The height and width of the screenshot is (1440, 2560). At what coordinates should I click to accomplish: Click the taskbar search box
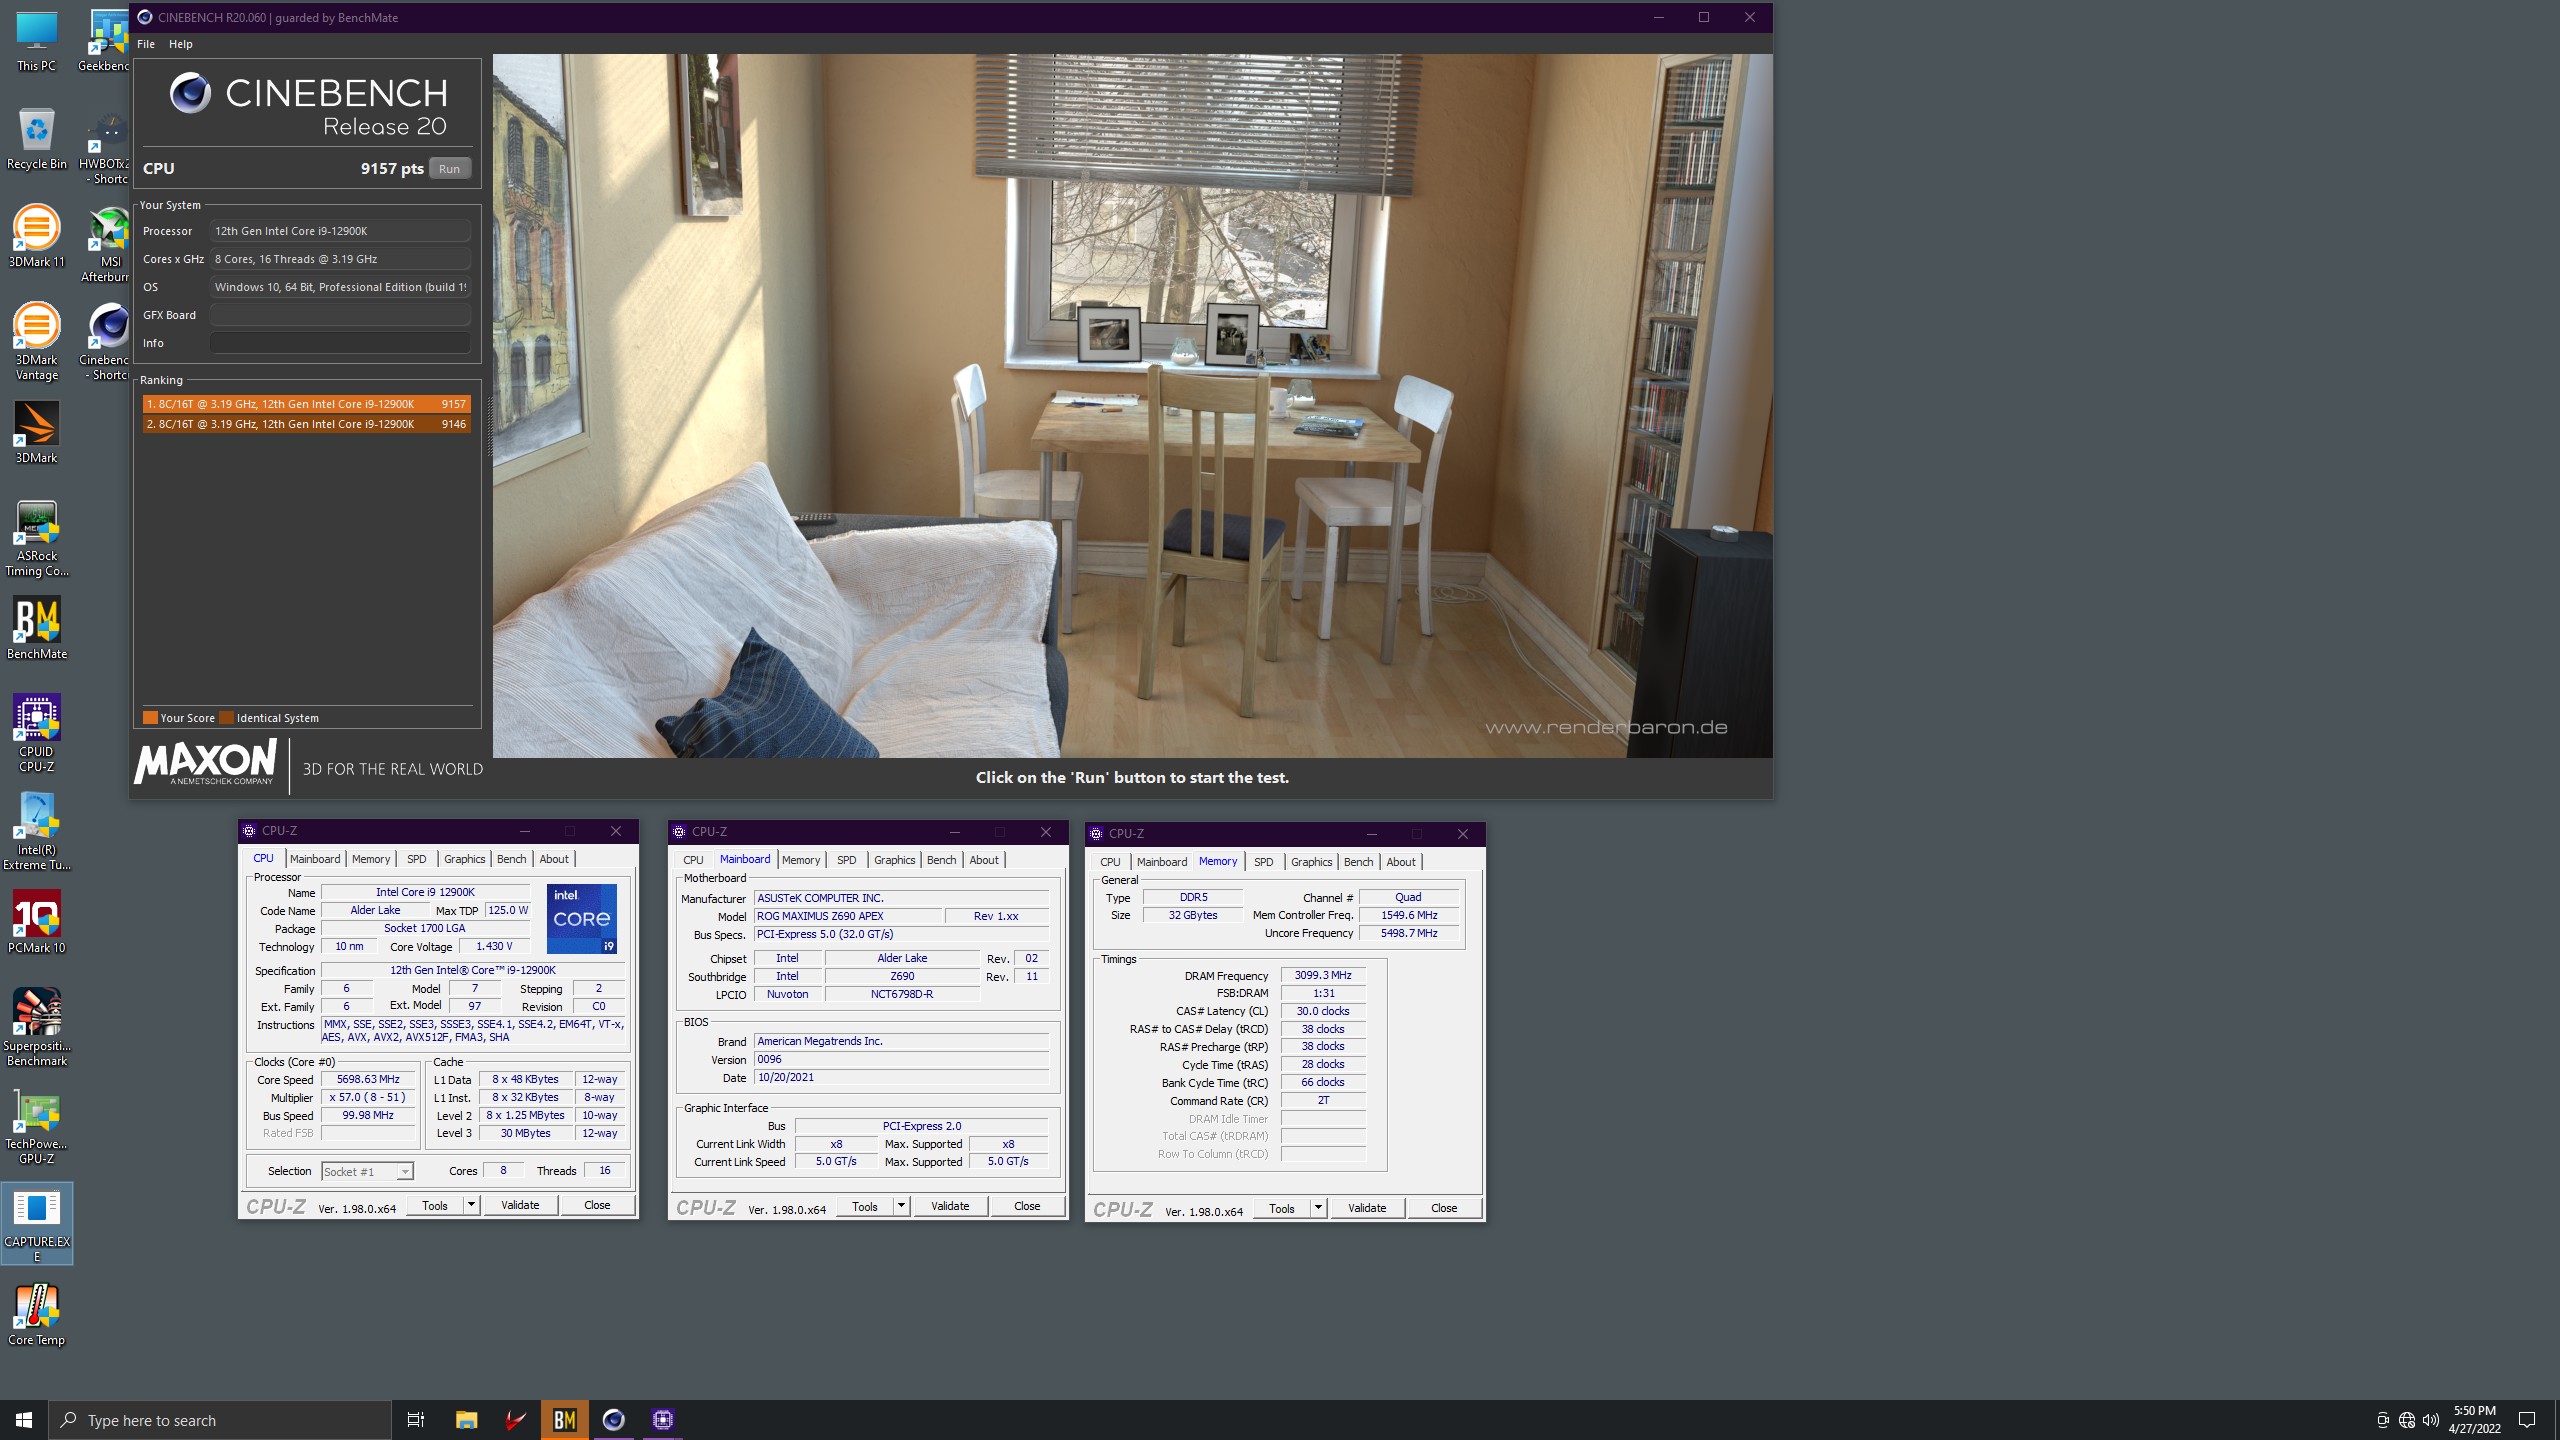220,1420
